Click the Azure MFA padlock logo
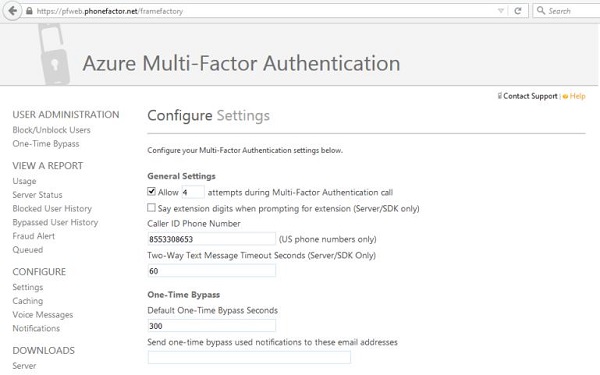Viewport: 600px width, 375px height. point(54,54)
